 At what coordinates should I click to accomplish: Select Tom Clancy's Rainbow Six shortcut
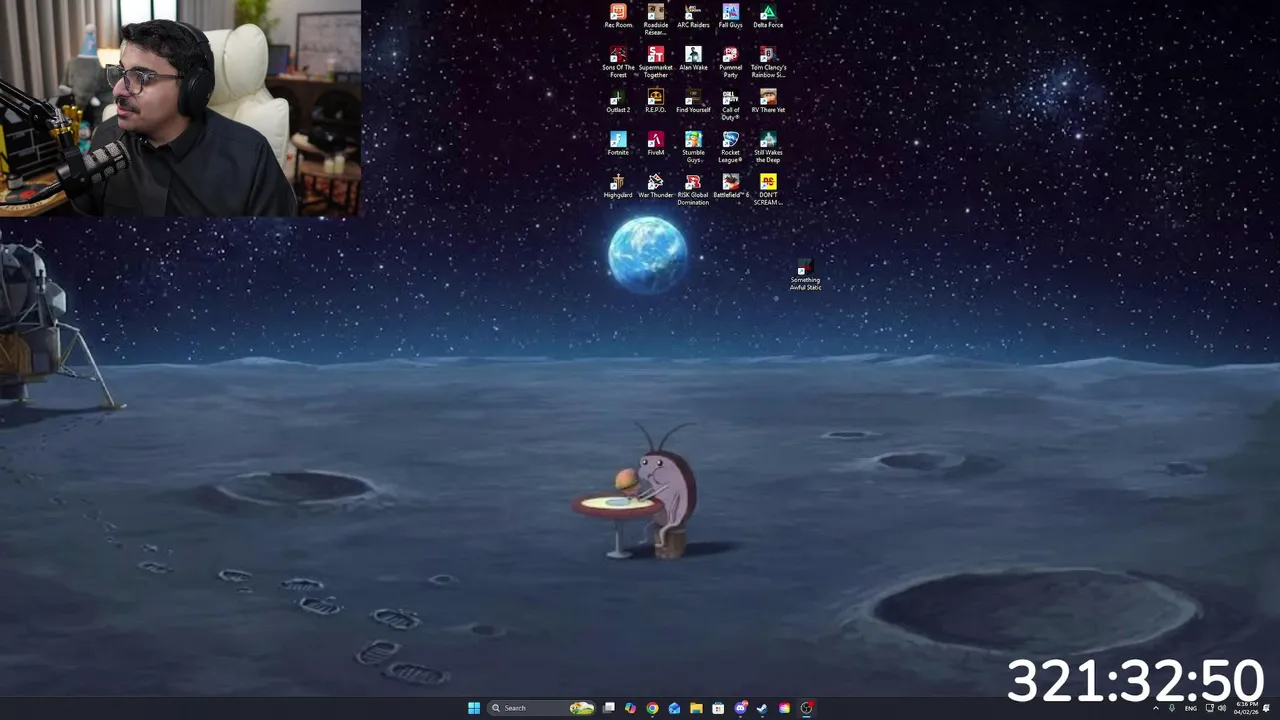[768, 62]
